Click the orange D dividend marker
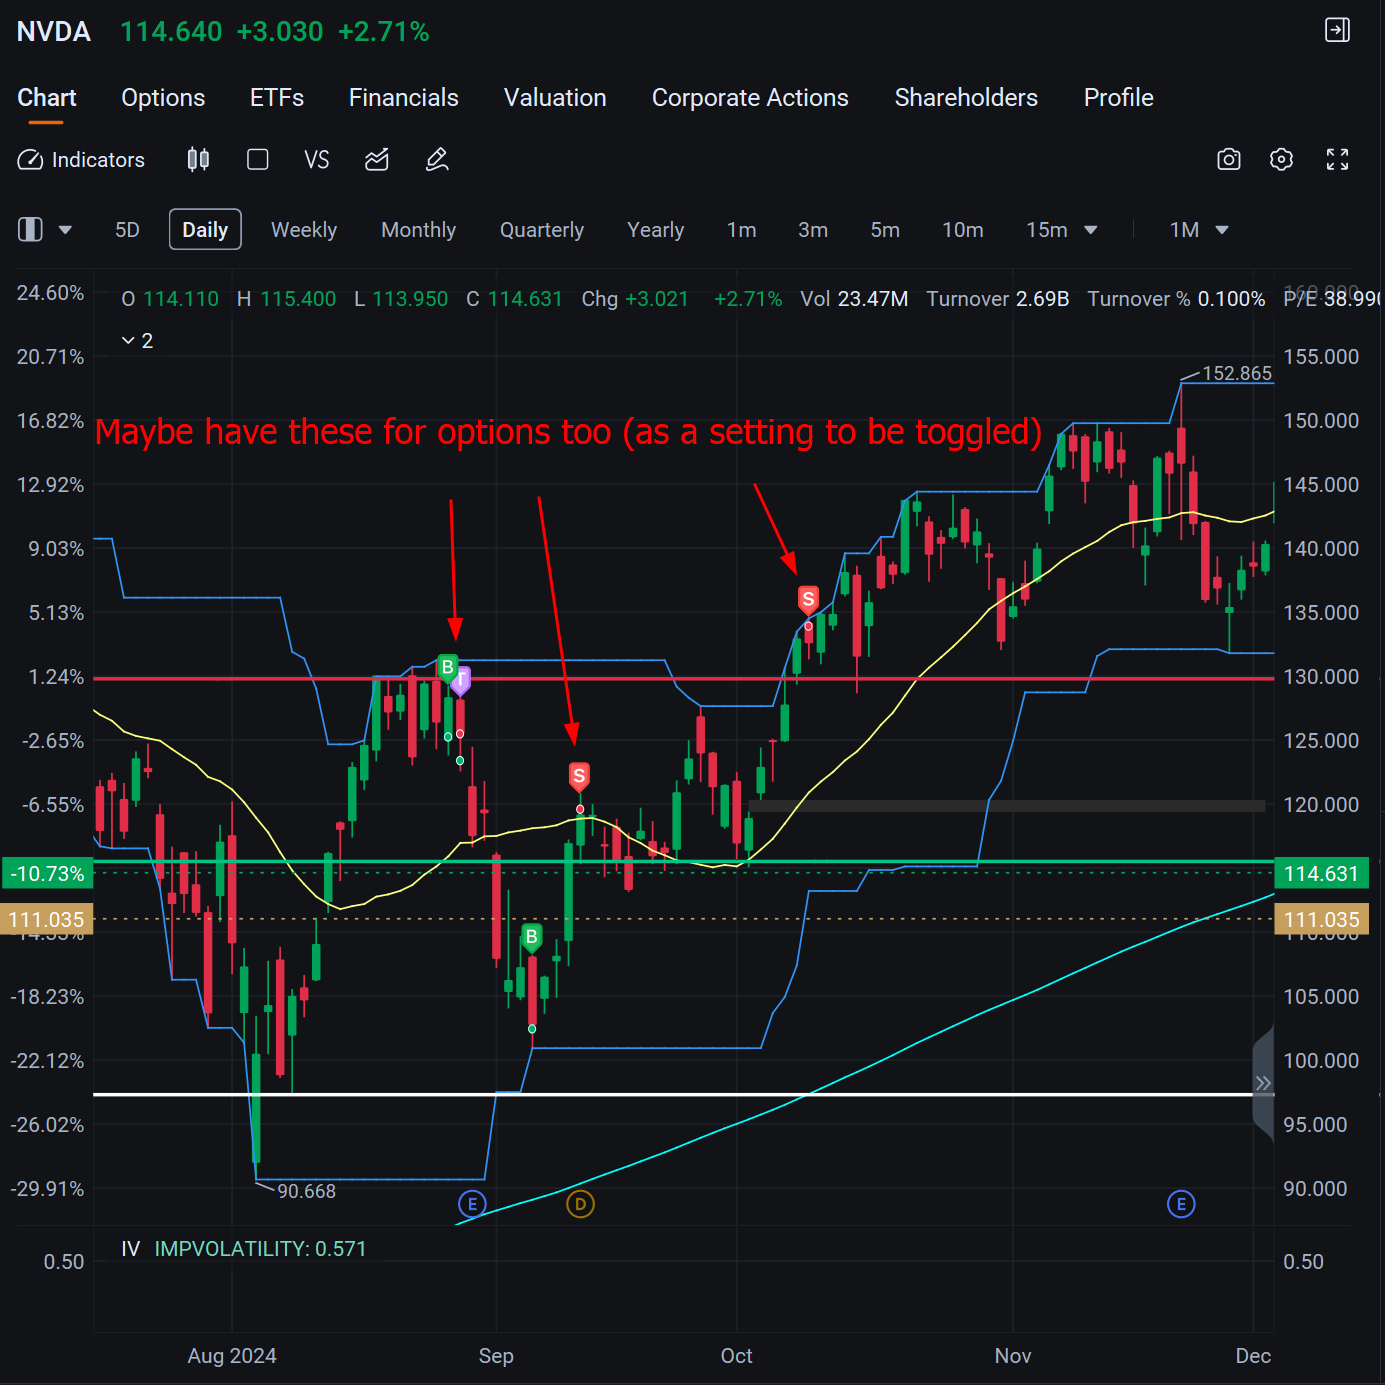 coord(580,1204)
